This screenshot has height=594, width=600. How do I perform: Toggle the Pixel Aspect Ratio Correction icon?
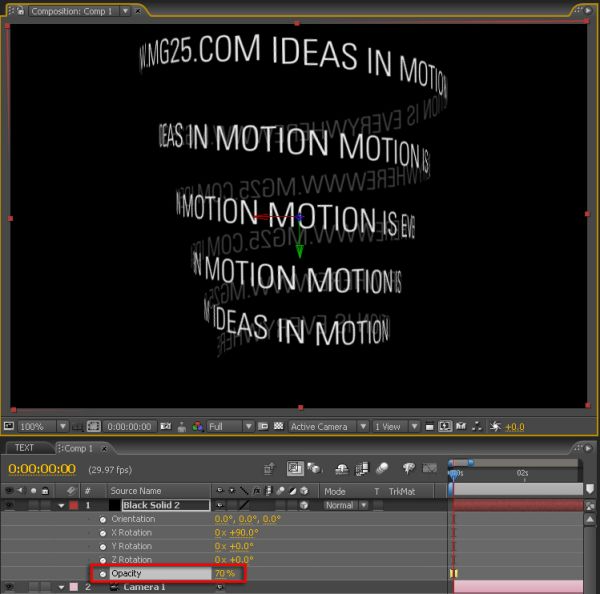click(x=429, y=426)
